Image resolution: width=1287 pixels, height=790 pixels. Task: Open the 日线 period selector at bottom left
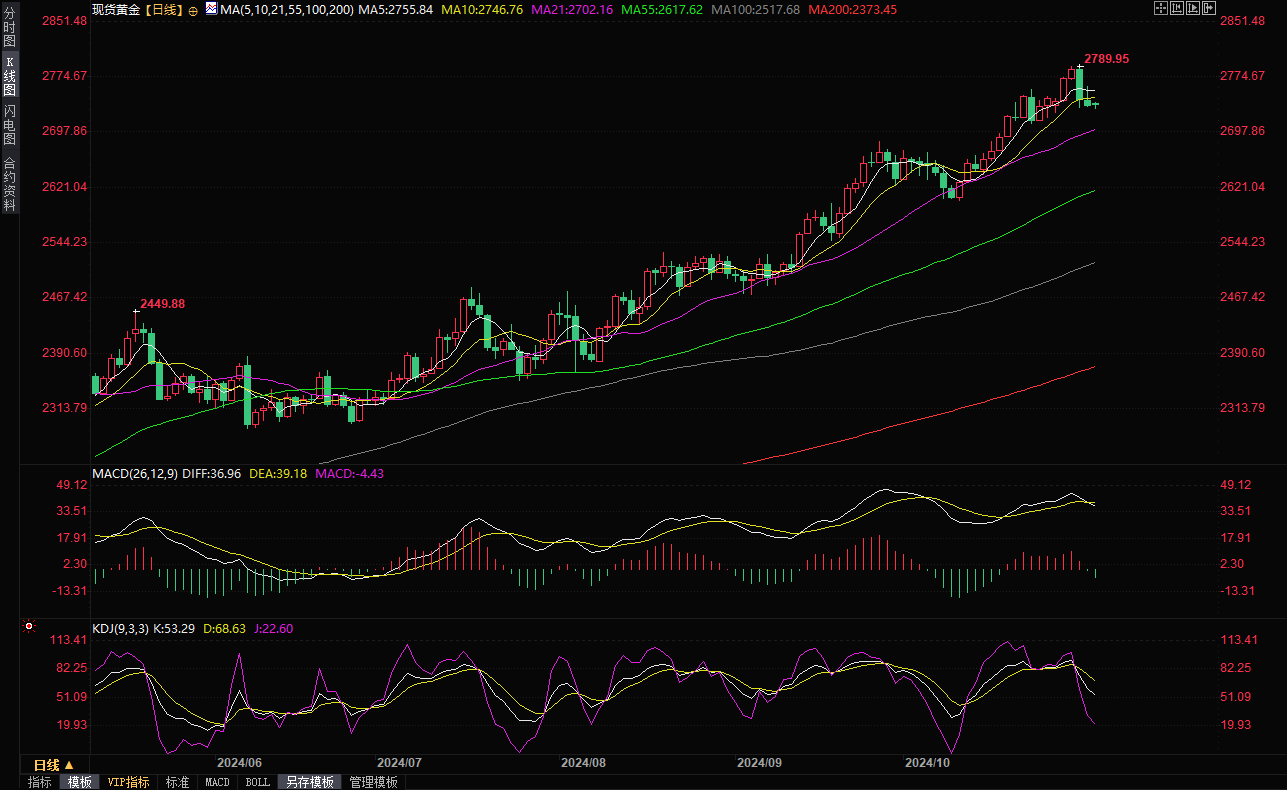pos(55,765)
